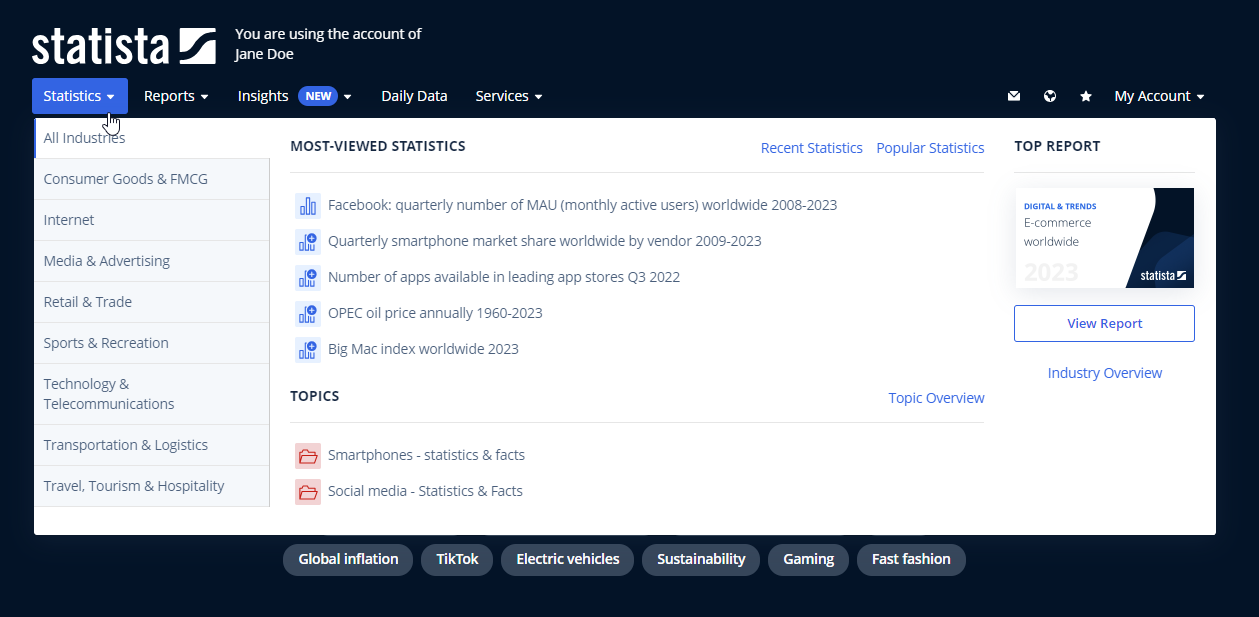The width and height of the screenshot is (1259, 617).
Task: Click the Global inflation tag
Action: (x=348, y=559)
